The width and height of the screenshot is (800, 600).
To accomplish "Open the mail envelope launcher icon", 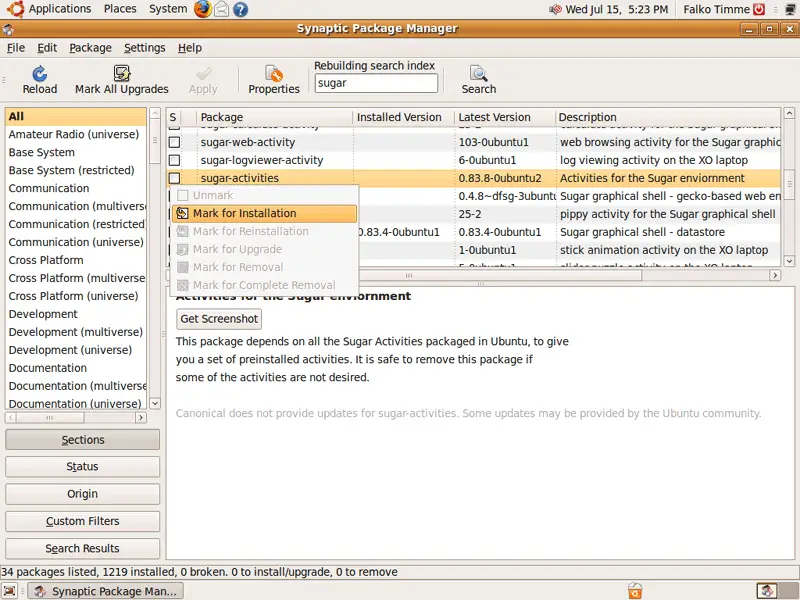I will click(221, 9).
